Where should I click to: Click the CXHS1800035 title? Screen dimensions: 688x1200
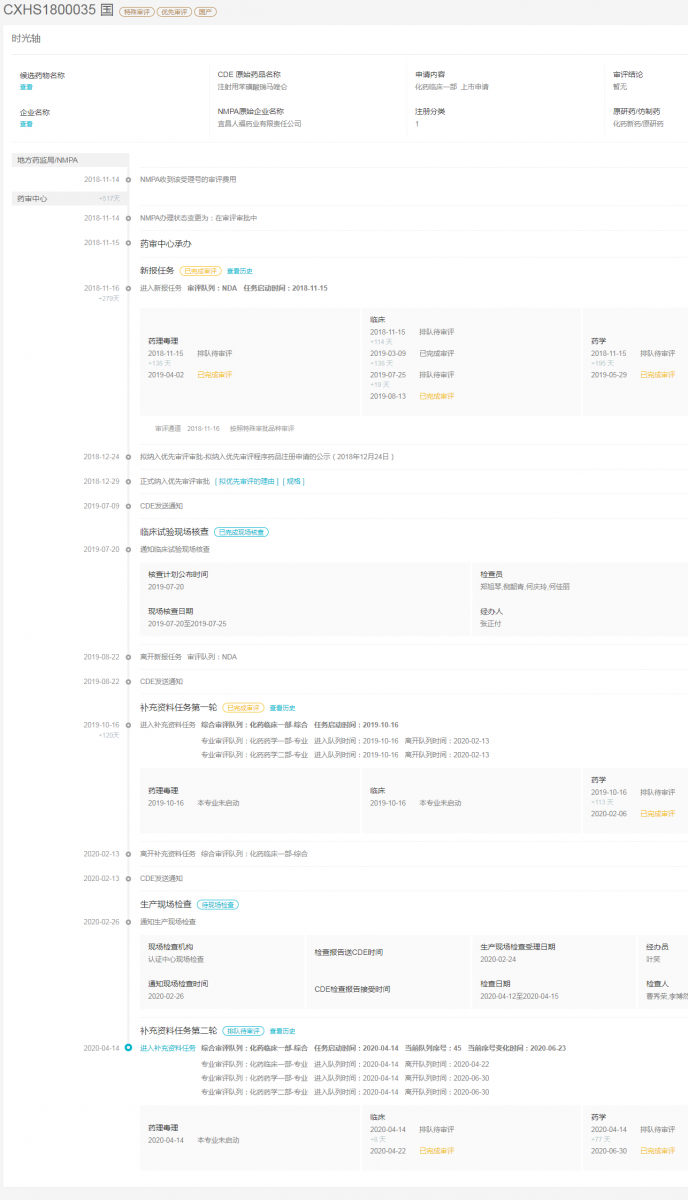(x=49, y=11)
